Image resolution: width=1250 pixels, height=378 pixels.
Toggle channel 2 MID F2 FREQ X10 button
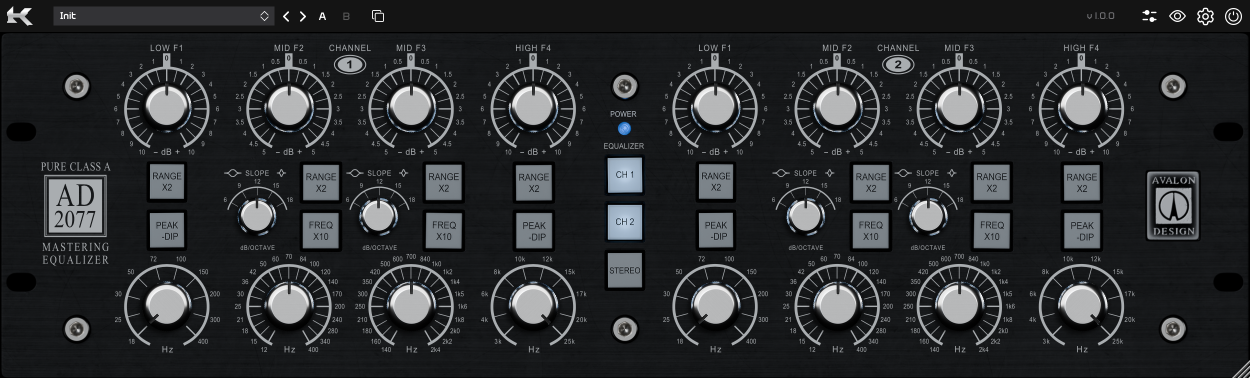[871, 231]
